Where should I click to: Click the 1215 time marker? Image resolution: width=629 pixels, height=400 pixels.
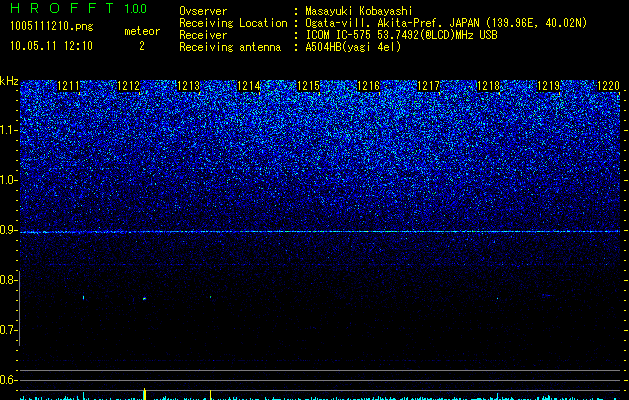[308, 86]
